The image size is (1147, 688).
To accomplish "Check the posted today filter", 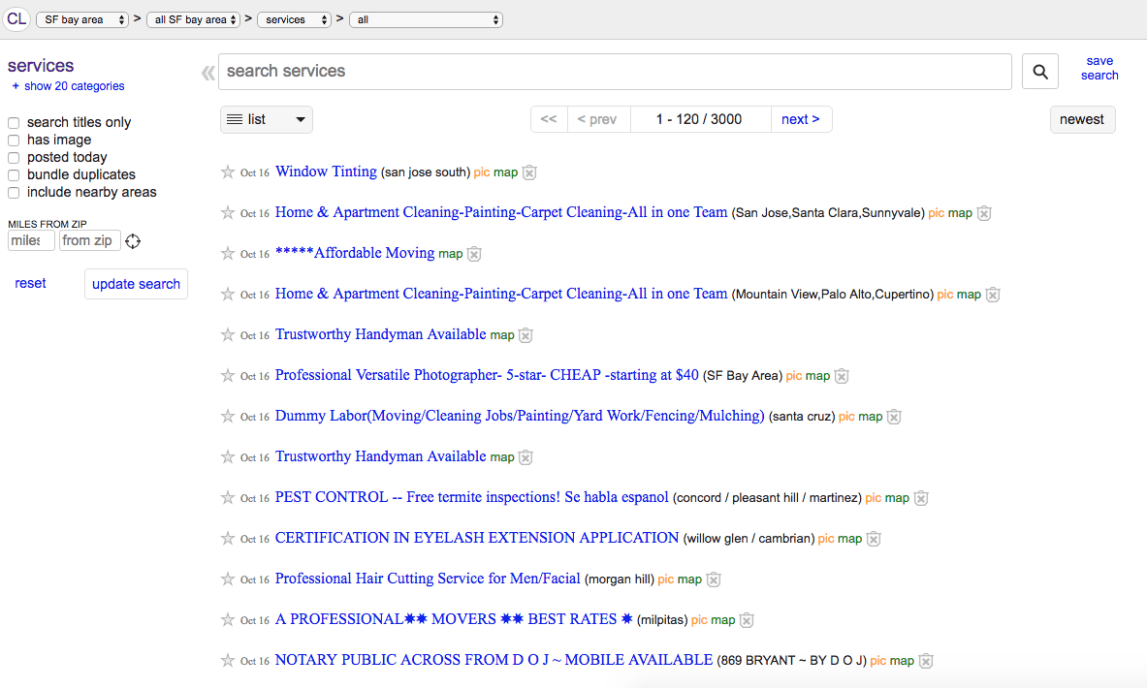I will click(x=13, y=158).
